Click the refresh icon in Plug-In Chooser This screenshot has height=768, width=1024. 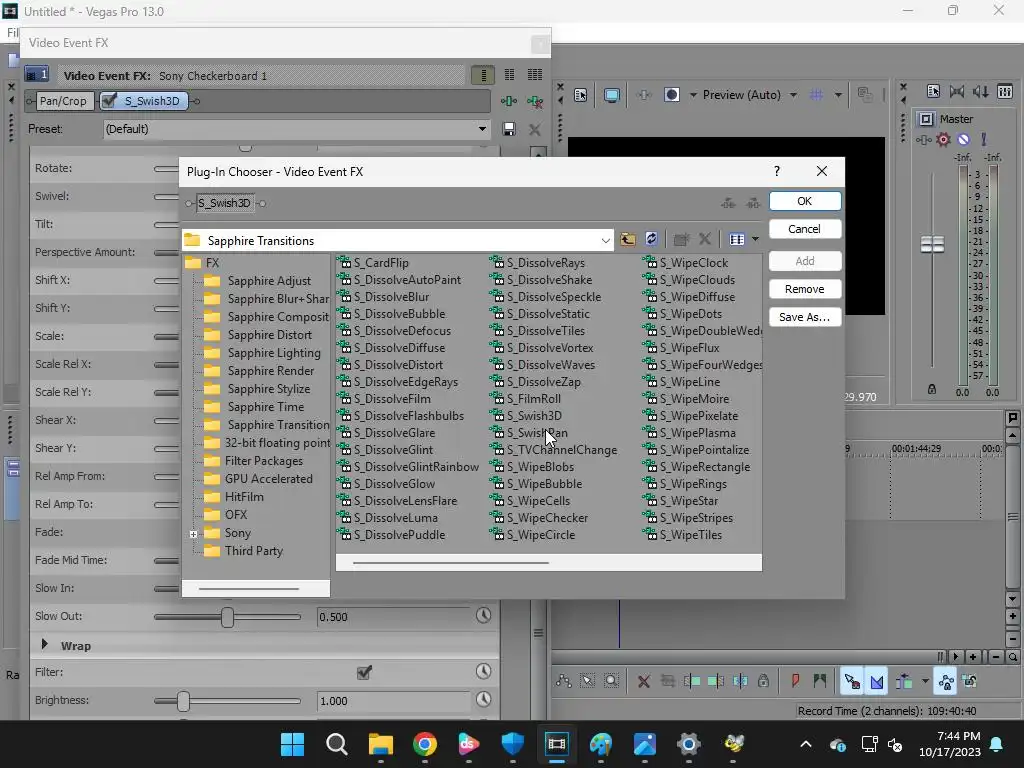pyautogui.click(x=651, y=239)
